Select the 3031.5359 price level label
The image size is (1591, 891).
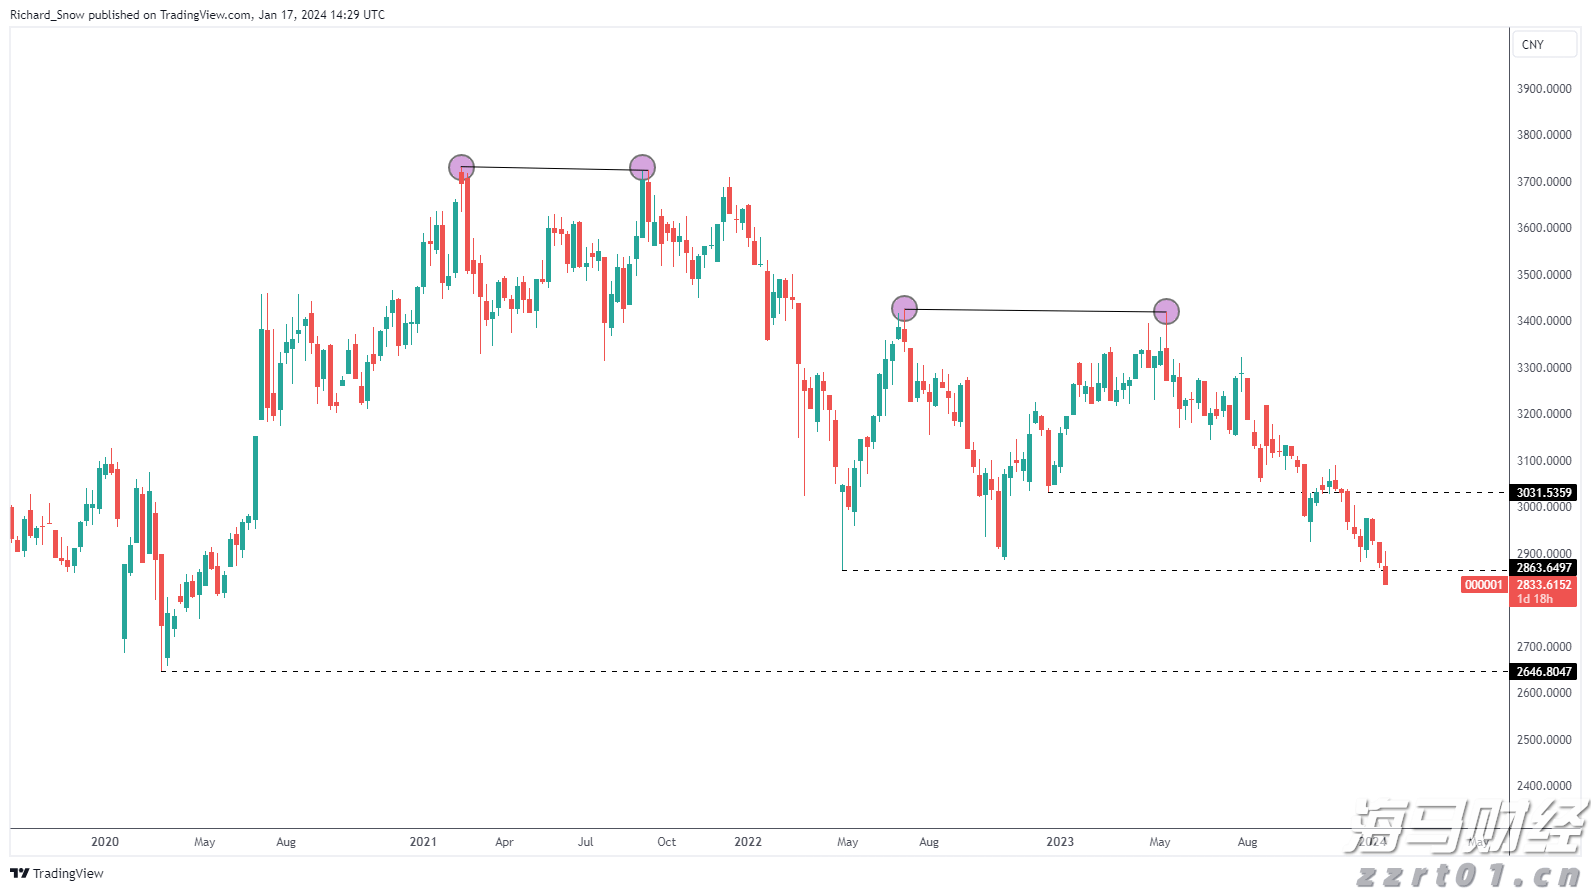point(1543,492)
